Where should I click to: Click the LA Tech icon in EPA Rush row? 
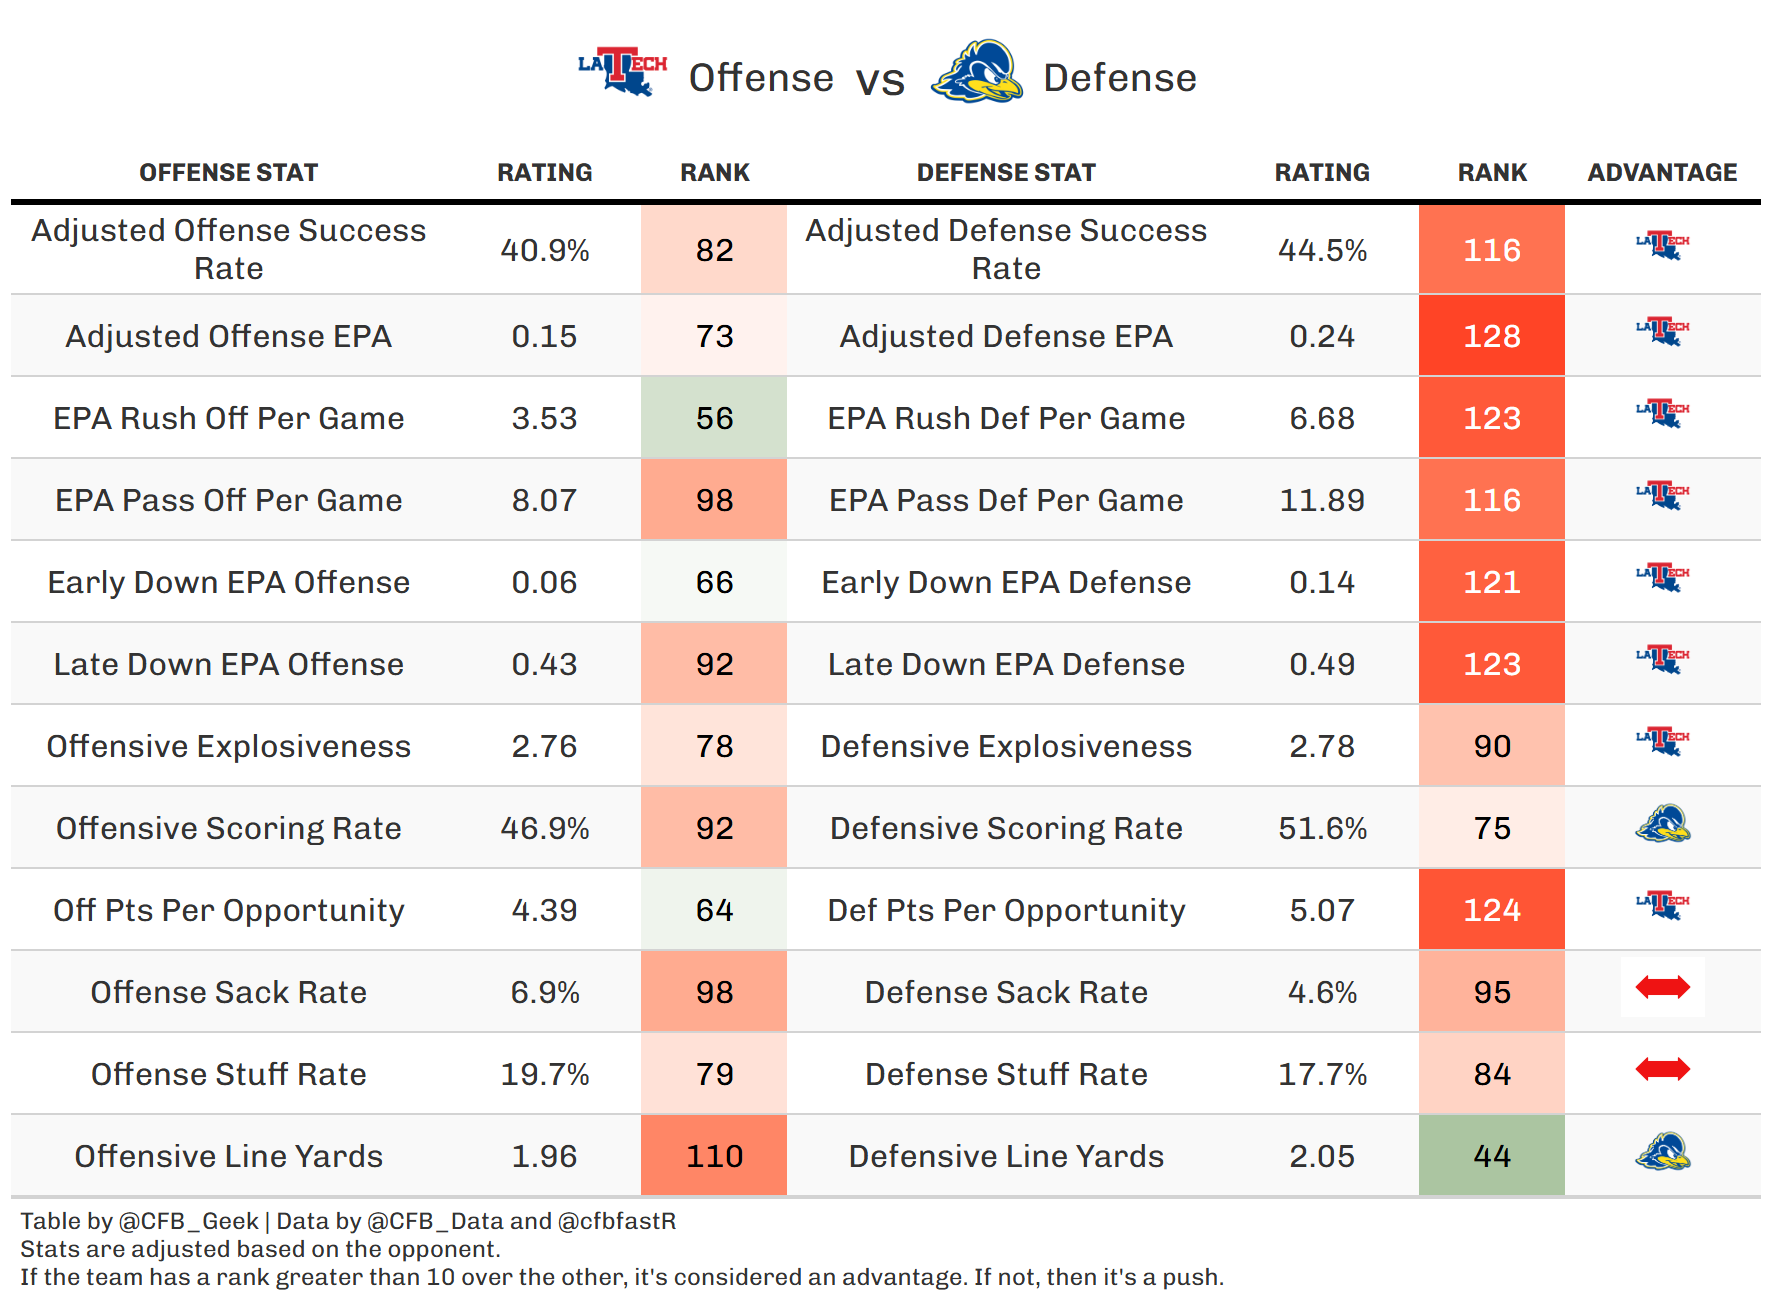pyautogui.click(x=1662, y=413)
